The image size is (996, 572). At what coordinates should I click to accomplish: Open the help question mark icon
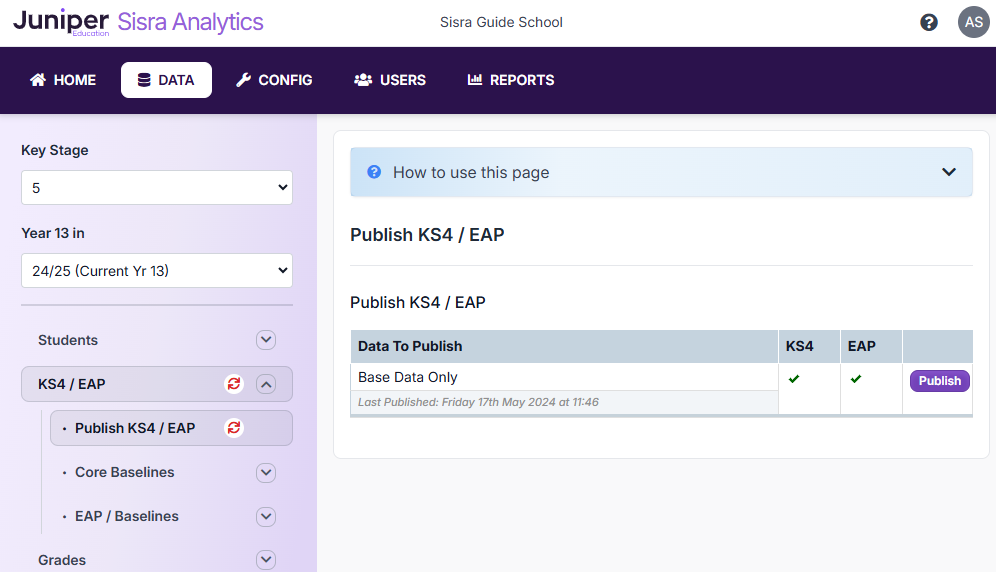pyautogui.click(x=929, y=23)
